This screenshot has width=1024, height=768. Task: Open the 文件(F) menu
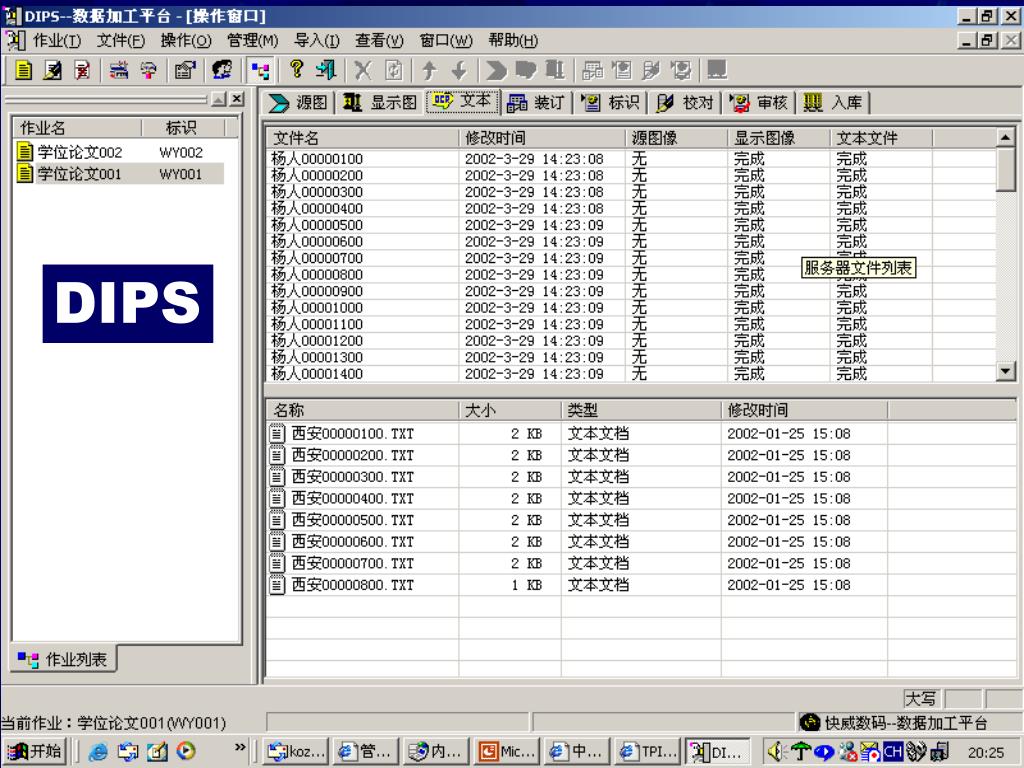tap(121, 40)
